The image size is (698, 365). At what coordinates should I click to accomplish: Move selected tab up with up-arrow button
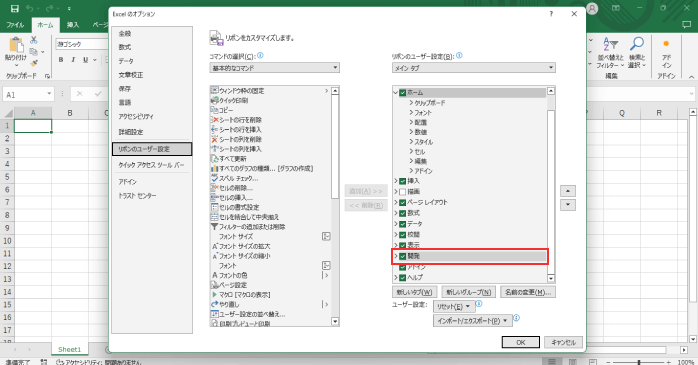pos(568,191)
